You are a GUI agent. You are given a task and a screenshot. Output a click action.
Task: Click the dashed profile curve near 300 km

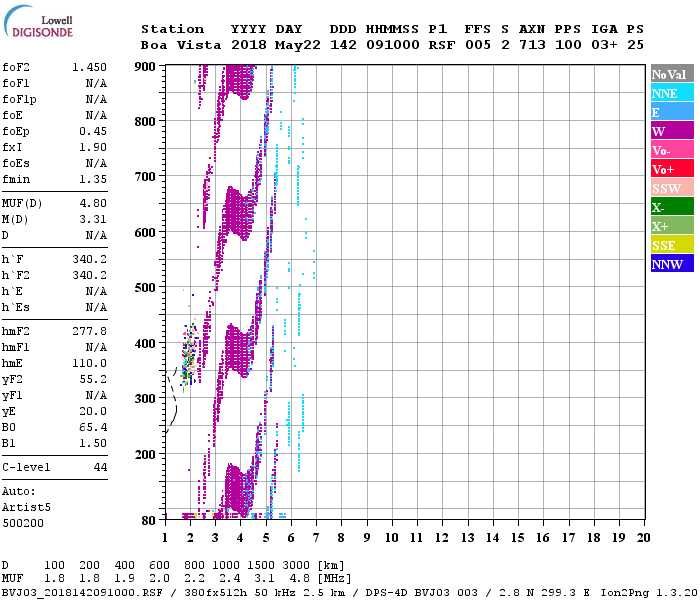172,400
